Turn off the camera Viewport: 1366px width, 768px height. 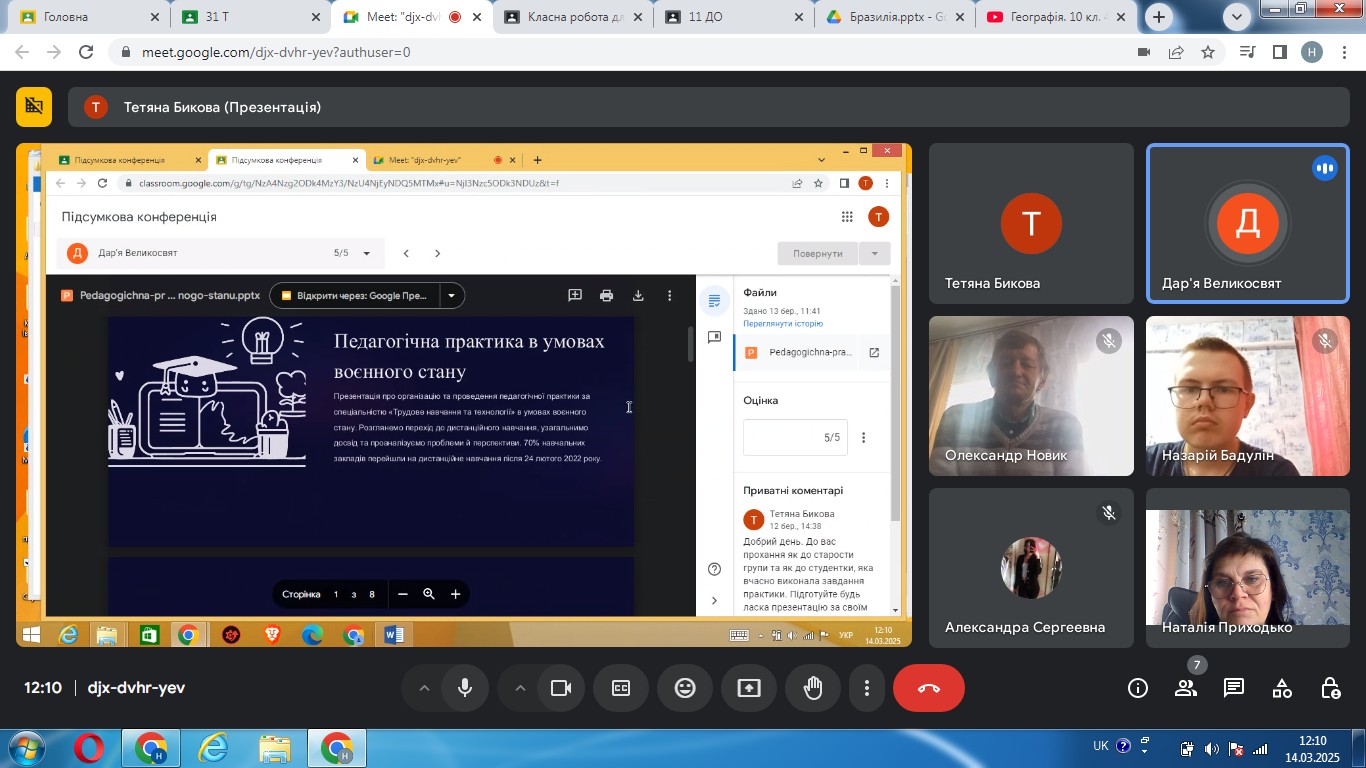pos(561,688)
